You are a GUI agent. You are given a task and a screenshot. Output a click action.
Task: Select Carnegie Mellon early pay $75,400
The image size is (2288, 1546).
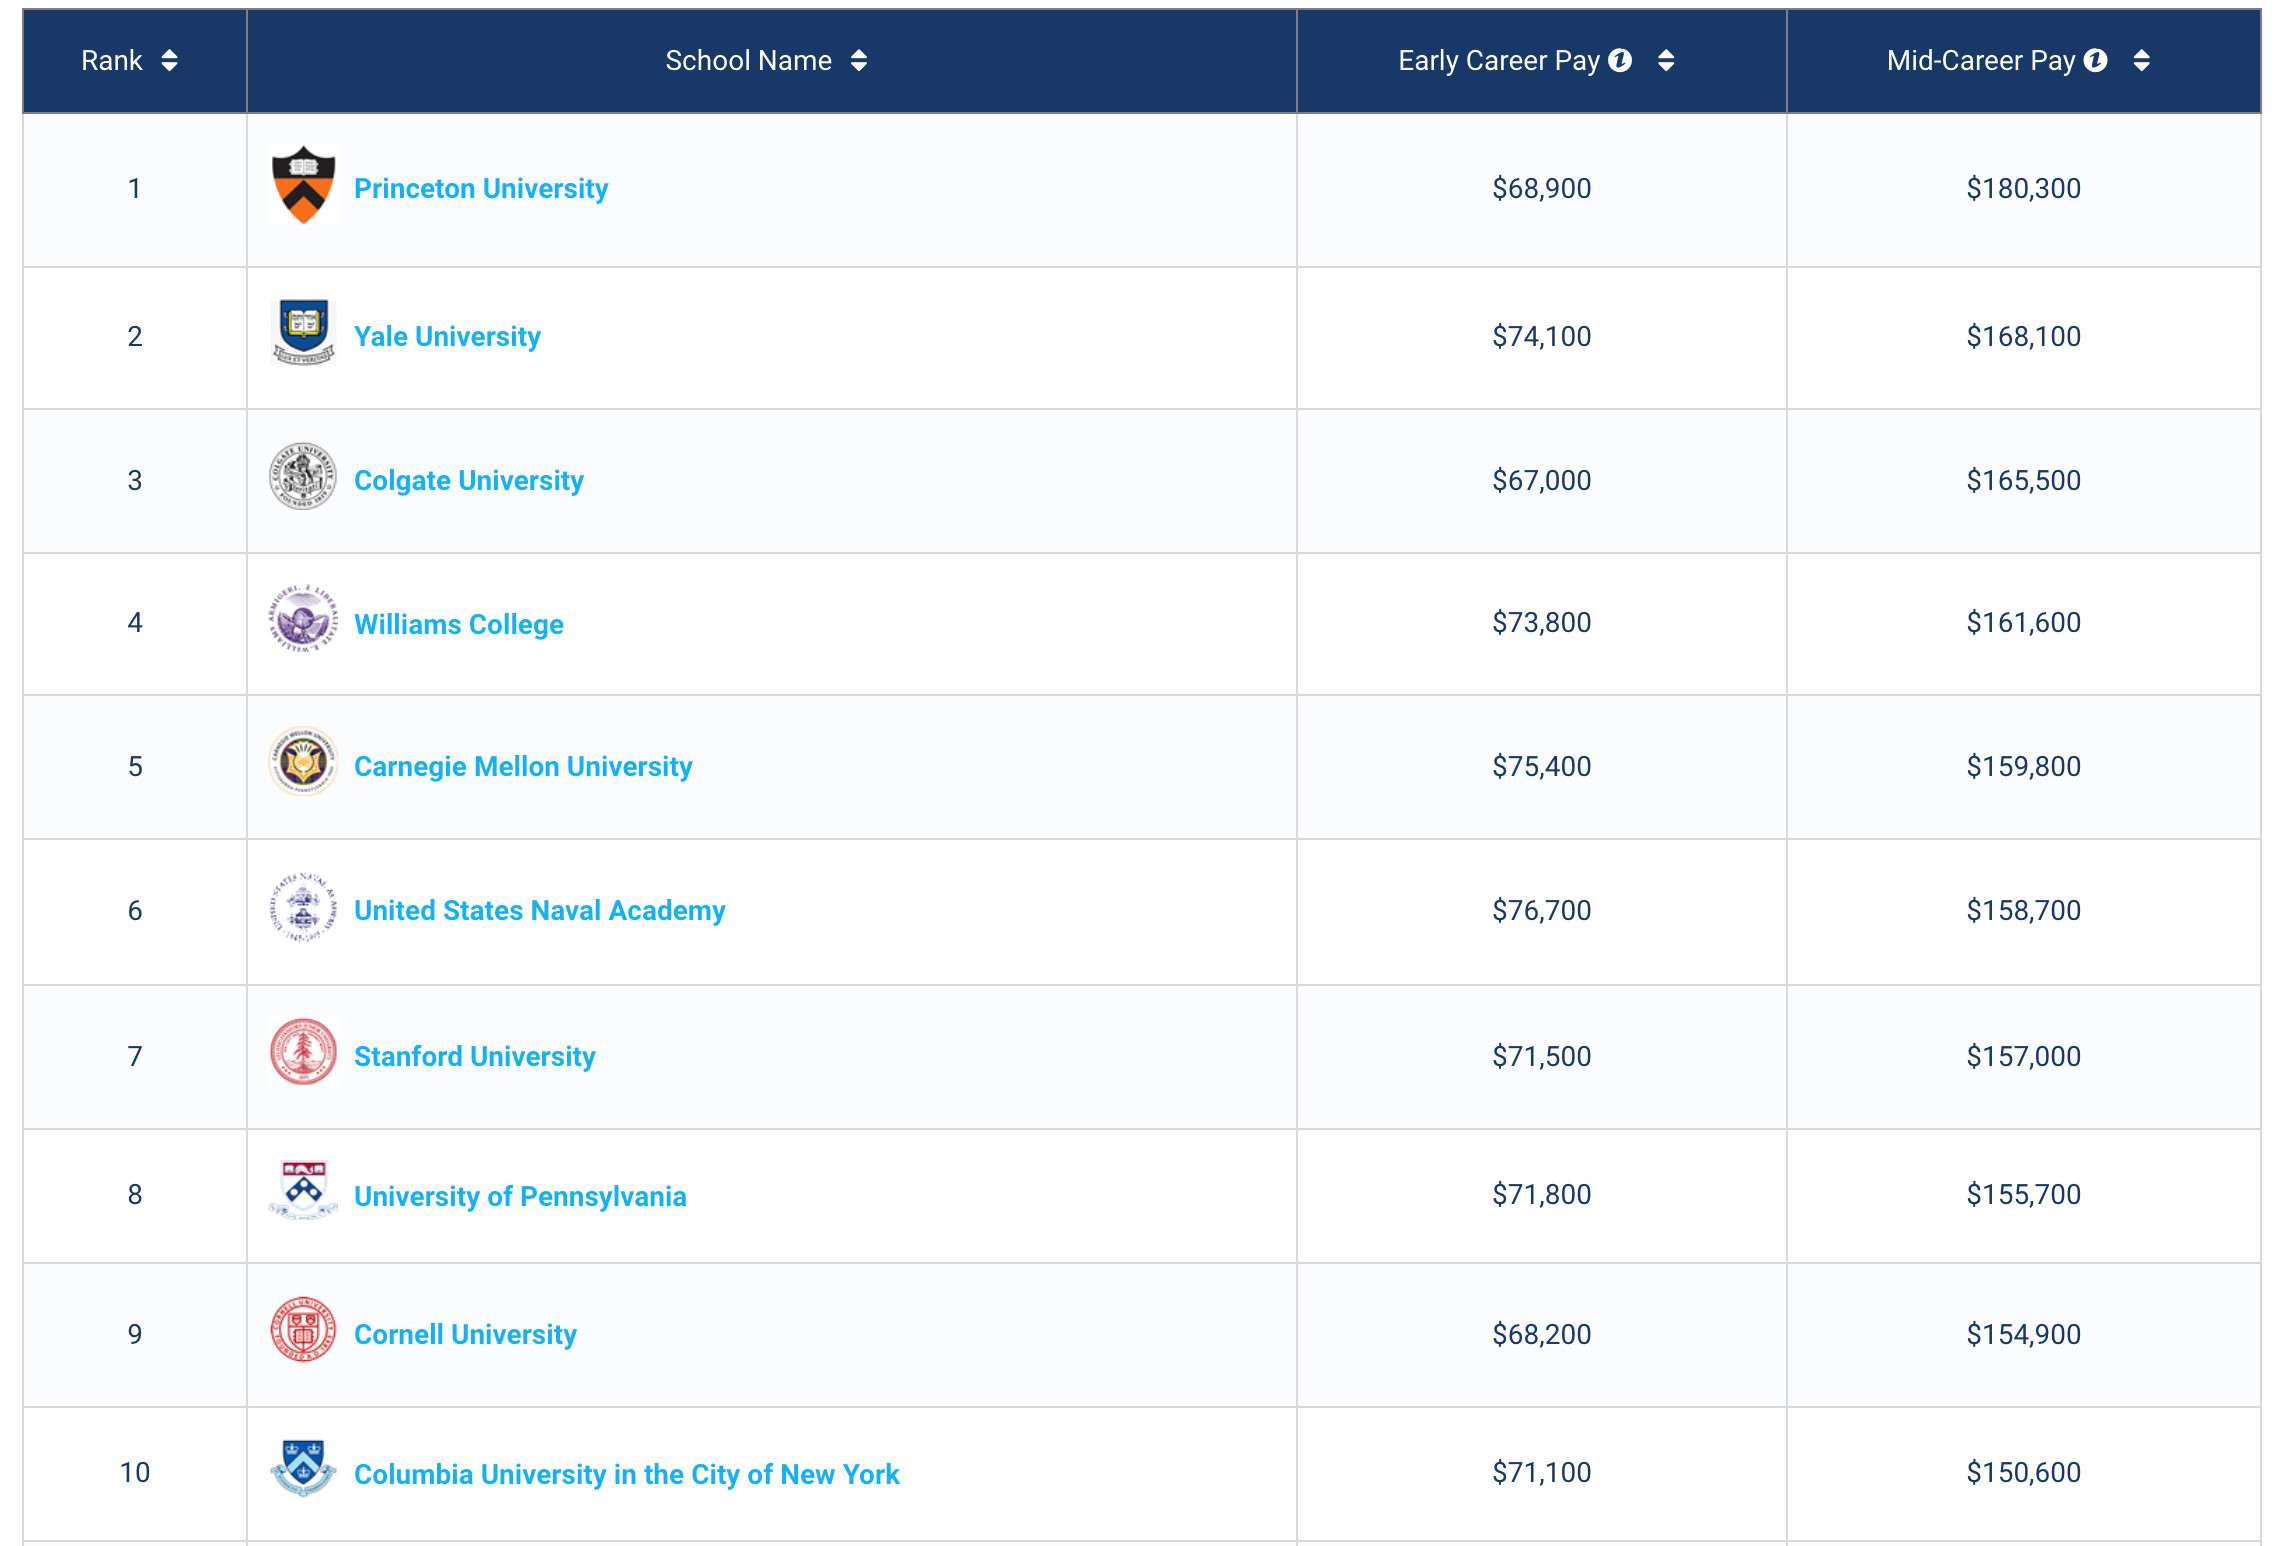(1541, 766)
